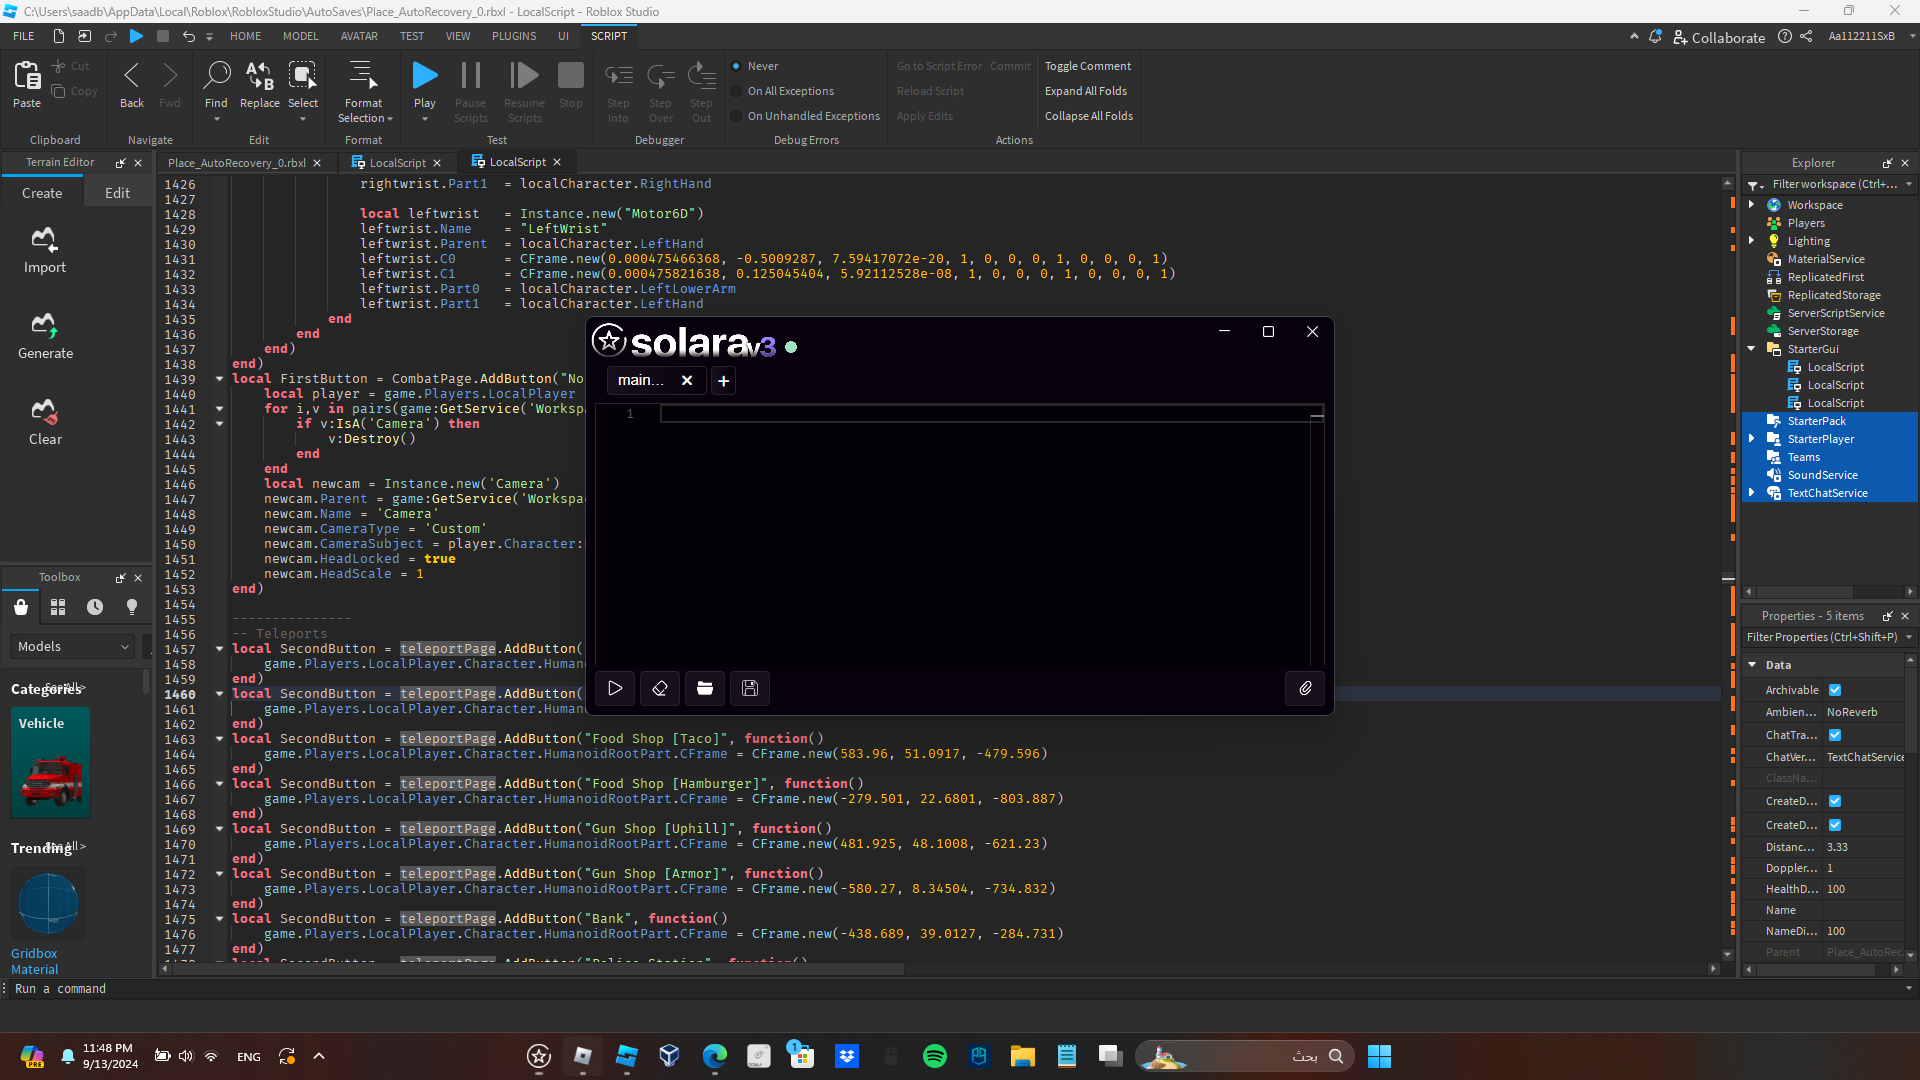Toggle the first CreateD... property checkbox
The height and width of the screenshot is (1080, 1920).
(x=1835, y=801)
